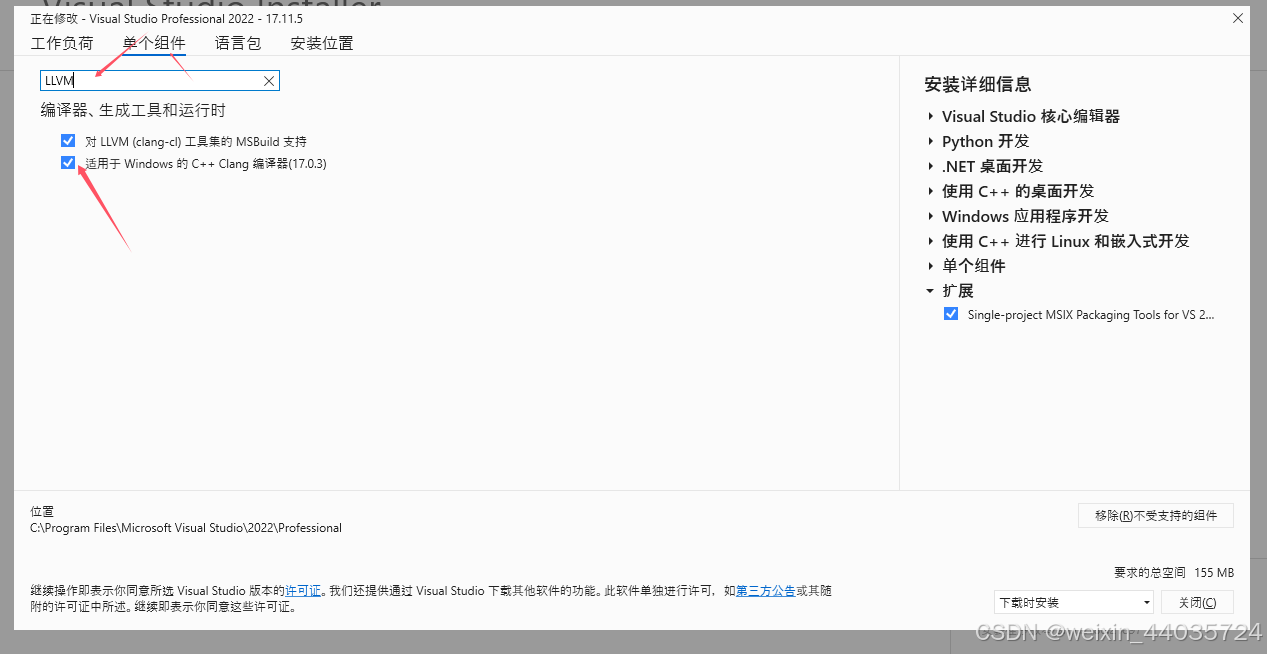Expand 使用 C++ 的桌面开发 details
Screen dimensions: 1267x654
tap(931, 191)
